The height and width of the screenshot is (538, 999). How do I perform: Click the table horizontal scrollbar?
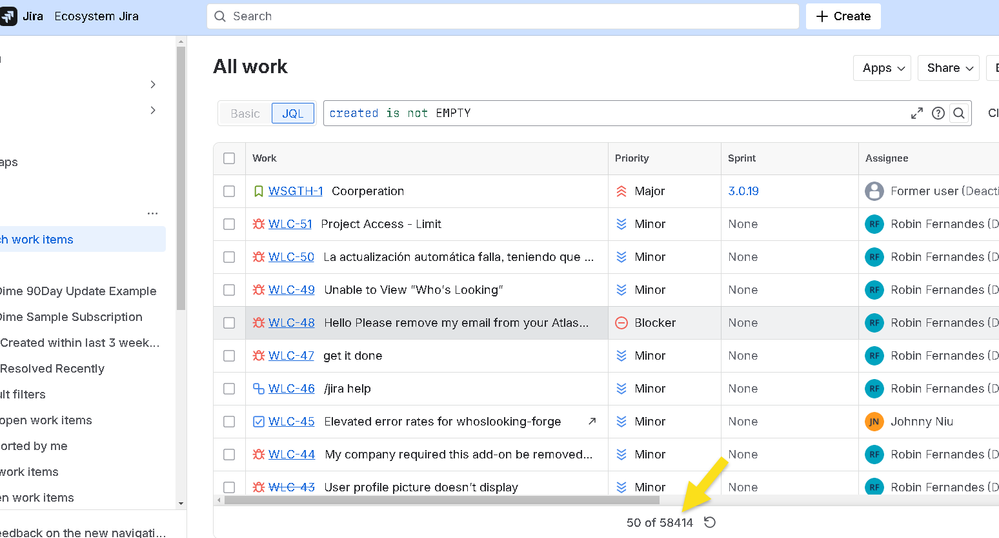442,500
